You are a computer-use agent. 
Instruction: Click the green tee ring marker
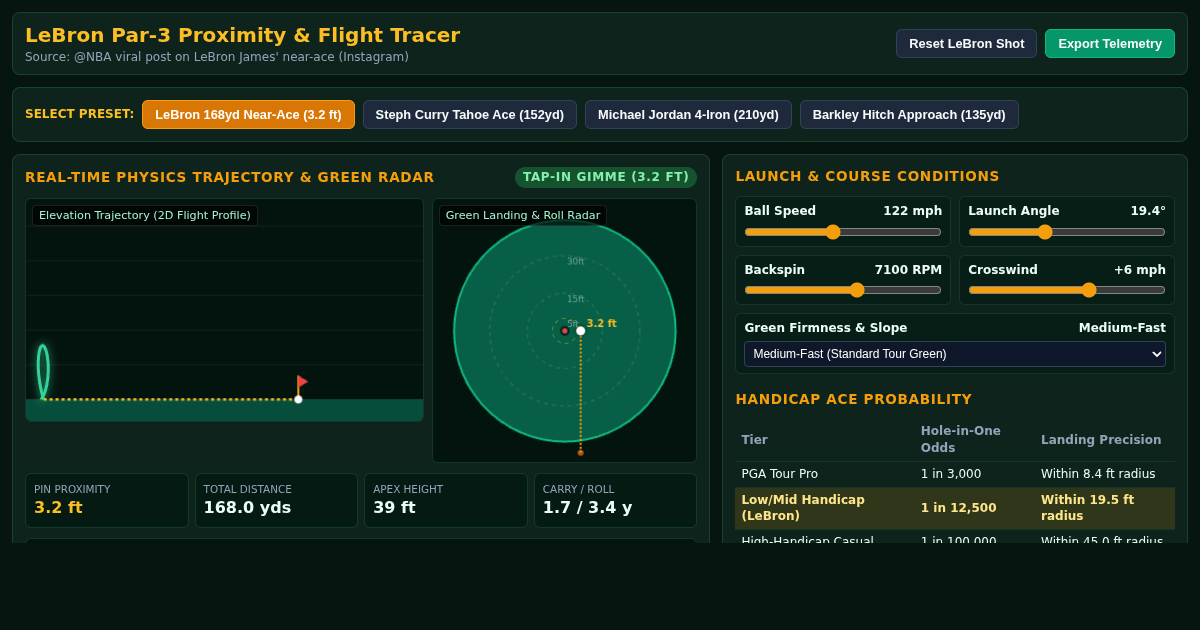coord(43,371)
